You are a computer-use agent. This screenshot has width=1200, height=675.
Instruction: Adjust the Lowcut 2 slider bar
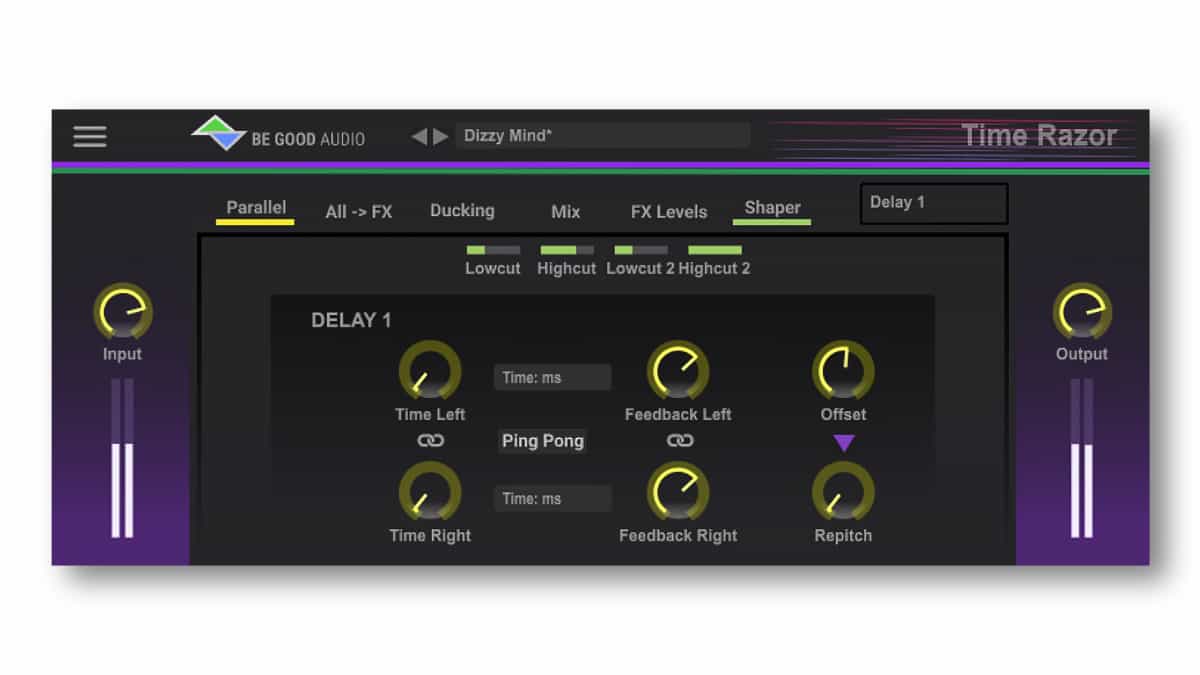641,250
